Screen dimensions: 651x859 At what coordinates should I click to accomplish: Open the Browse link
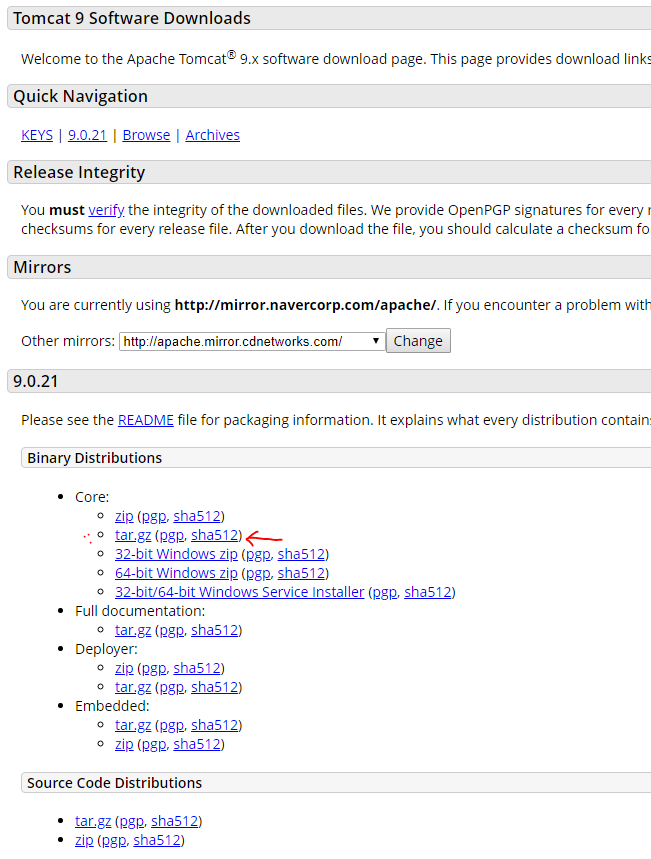click(x=146, y=135)
